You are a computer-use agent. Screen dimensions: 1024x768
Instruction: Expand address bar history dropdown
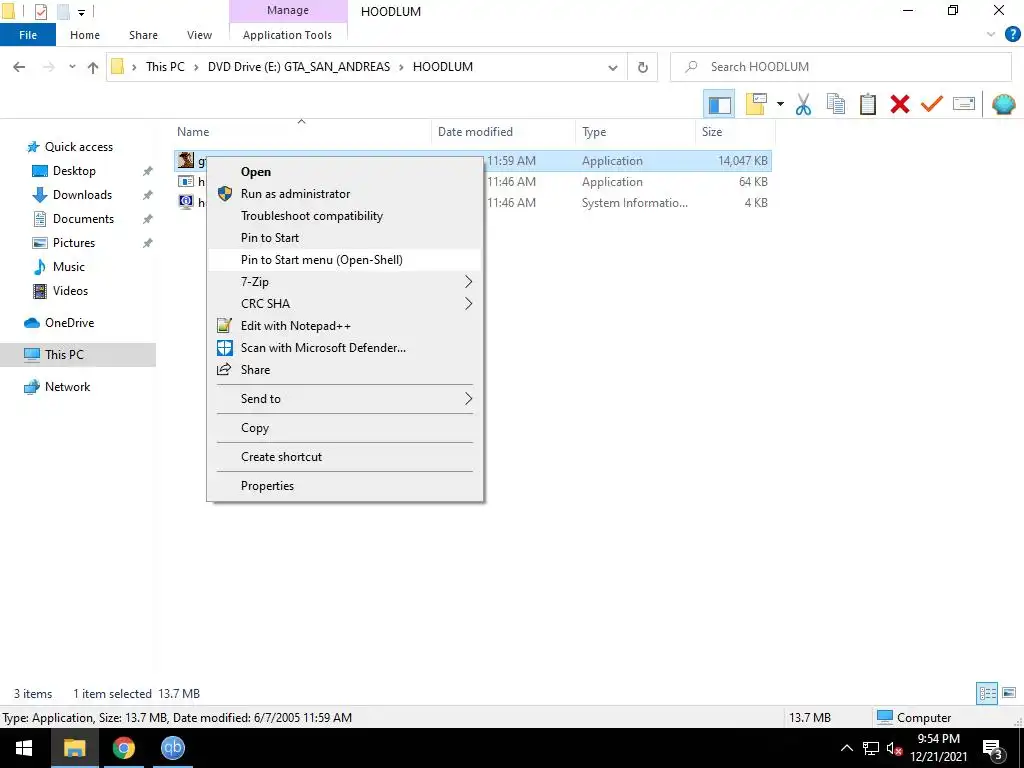coord(613,67)
